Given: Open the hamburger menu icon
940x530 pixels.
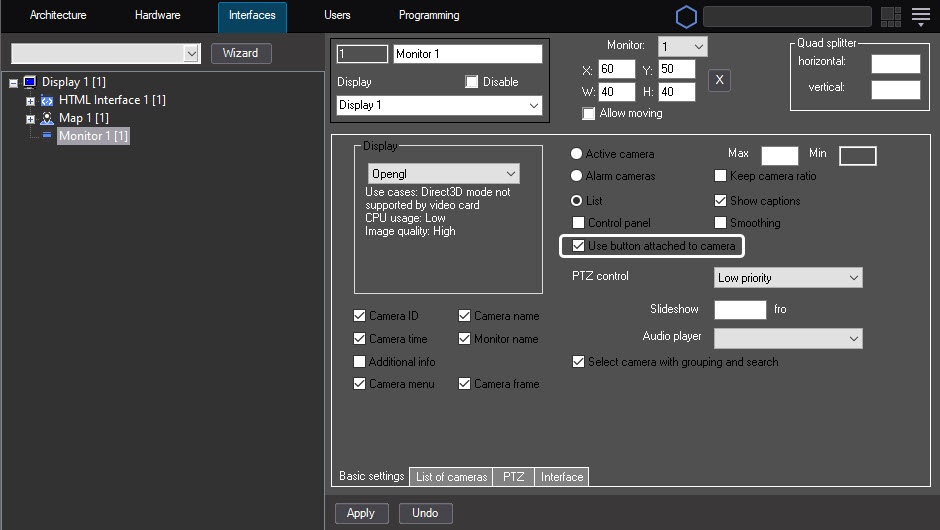Looking at the screenshot, I should 921,17.
